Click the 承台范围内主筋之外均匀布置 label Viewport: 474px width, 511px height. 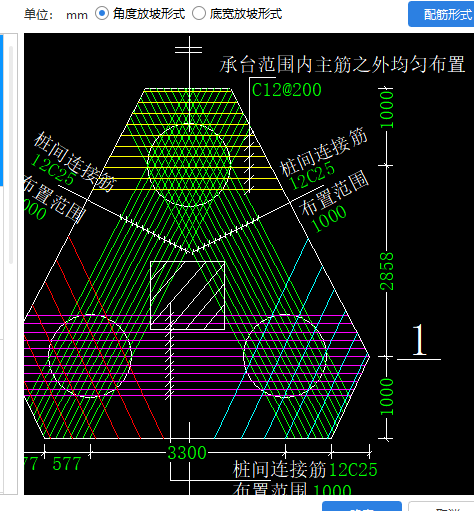[342, 64]
